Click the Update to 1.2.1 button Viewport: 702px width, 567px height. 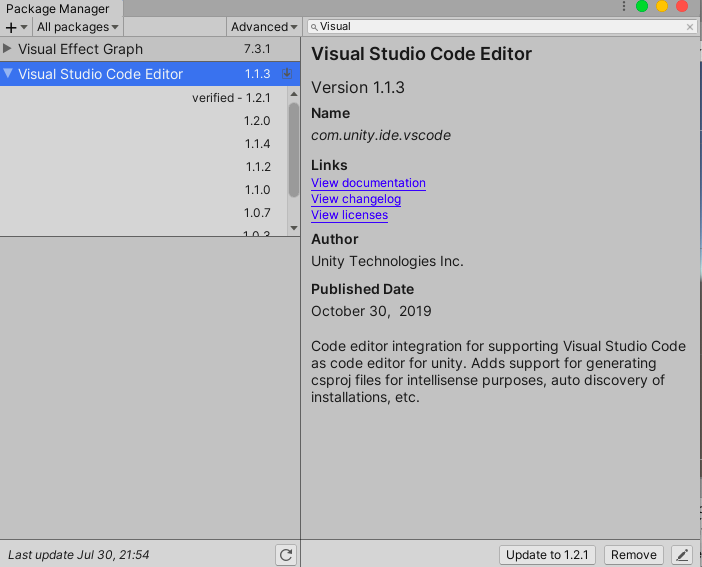[547, 555]
